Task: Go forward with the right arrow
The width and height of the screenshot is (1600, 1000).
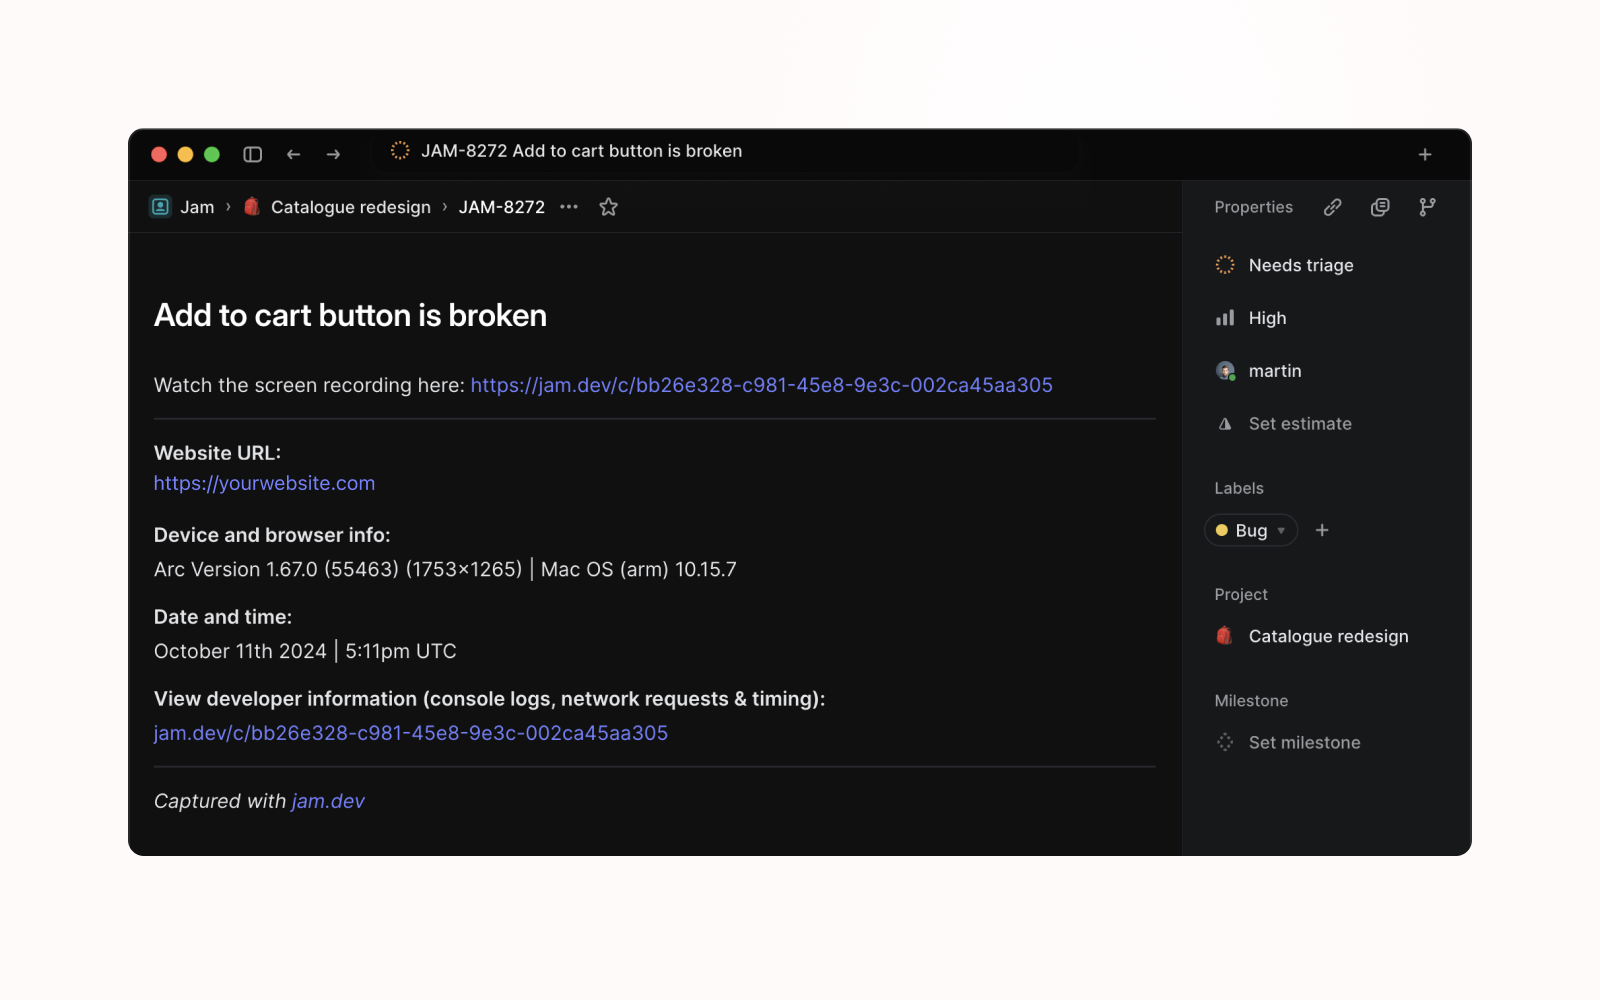Action: coord(333,154)
